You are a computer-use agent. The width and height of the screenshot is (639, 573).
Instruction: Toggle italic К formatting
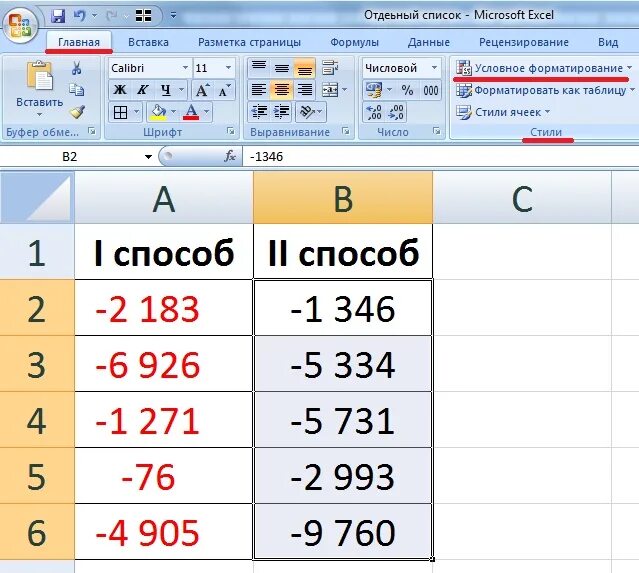coord(142,90)
